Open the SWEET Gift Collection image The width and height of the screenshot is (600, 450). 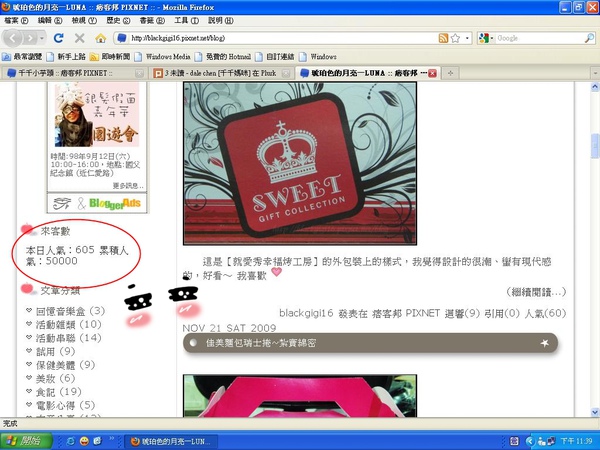[300, 163]
